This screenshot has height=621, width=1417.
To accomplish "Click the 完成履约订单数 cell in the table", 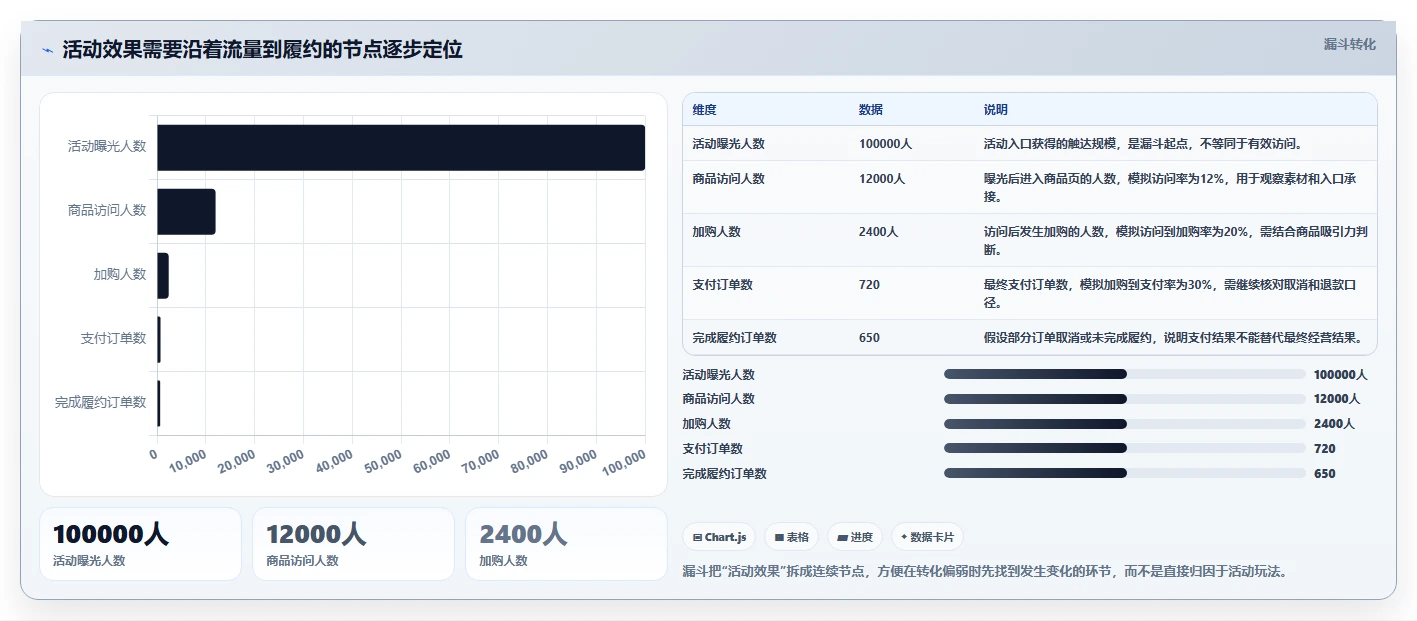I will pyautogui.click(x=734, y=338).
